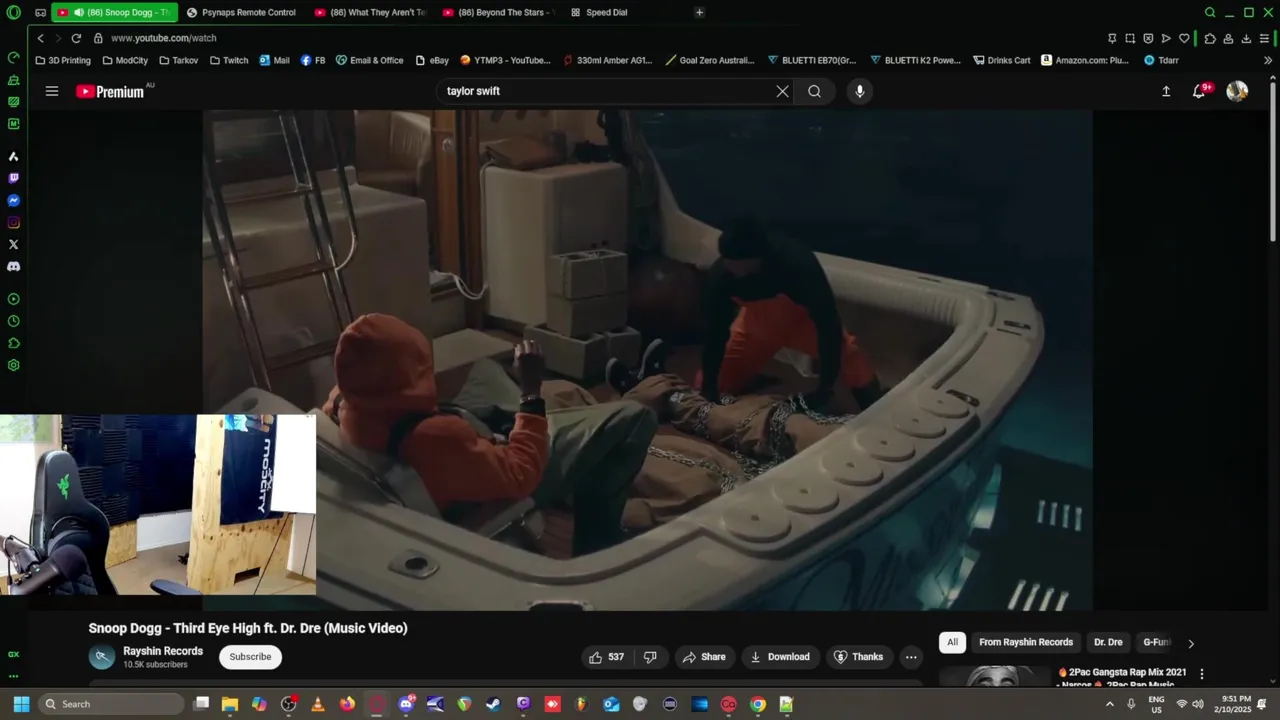Open X in Opera sidebar
This screenshot has width=1280, height=720.
(13, 244)
